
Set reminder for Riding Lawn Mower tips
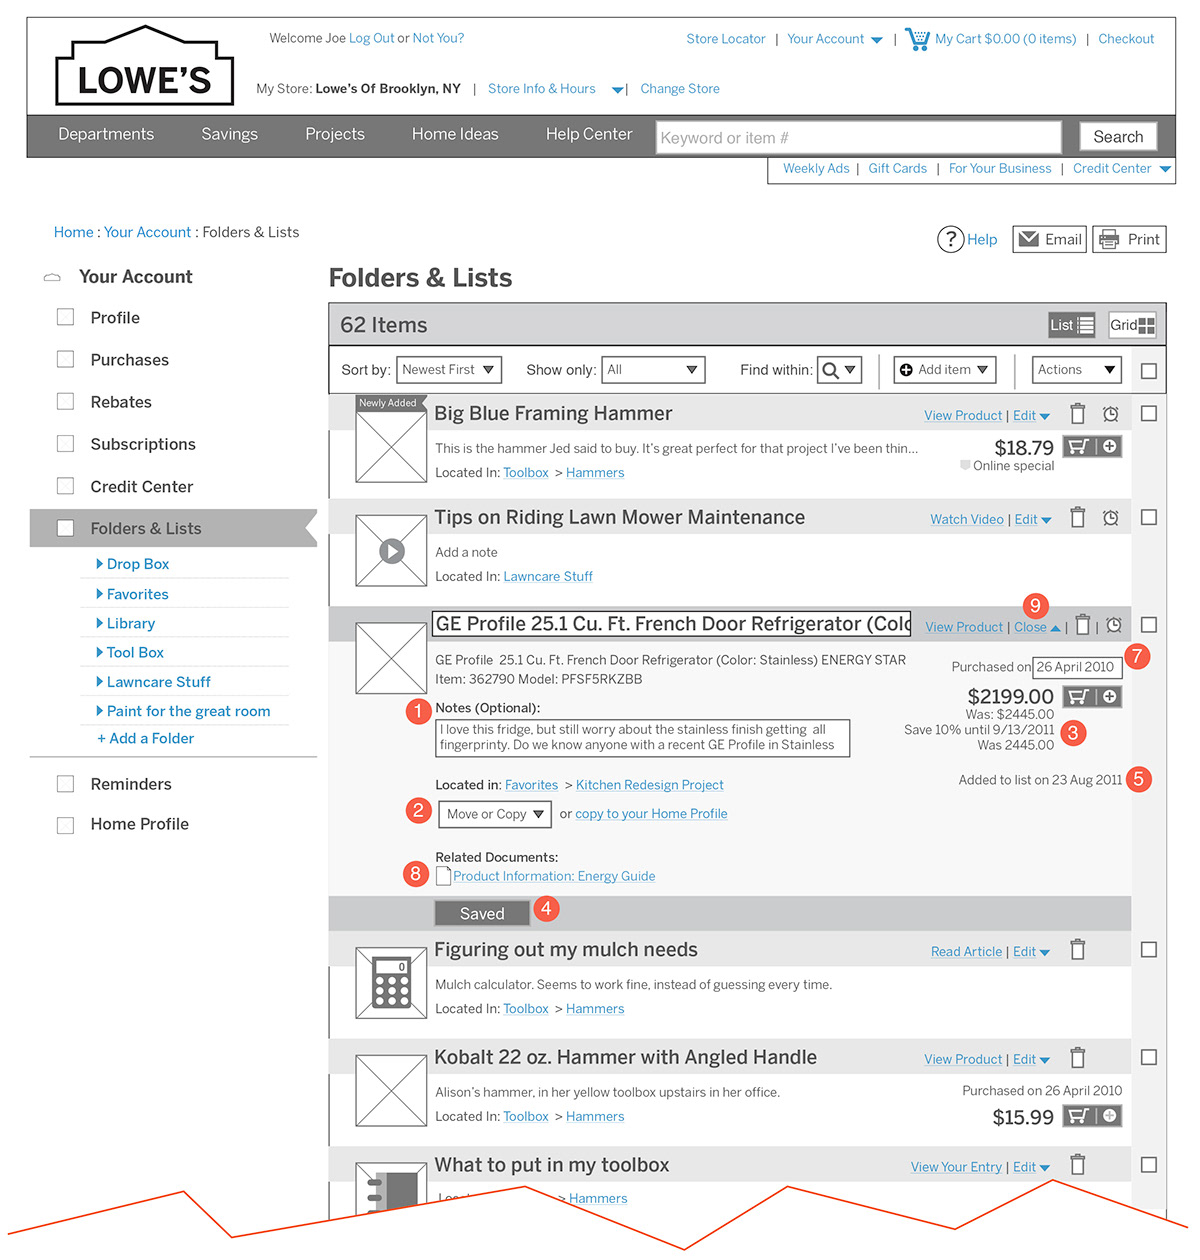[1110, 518]
